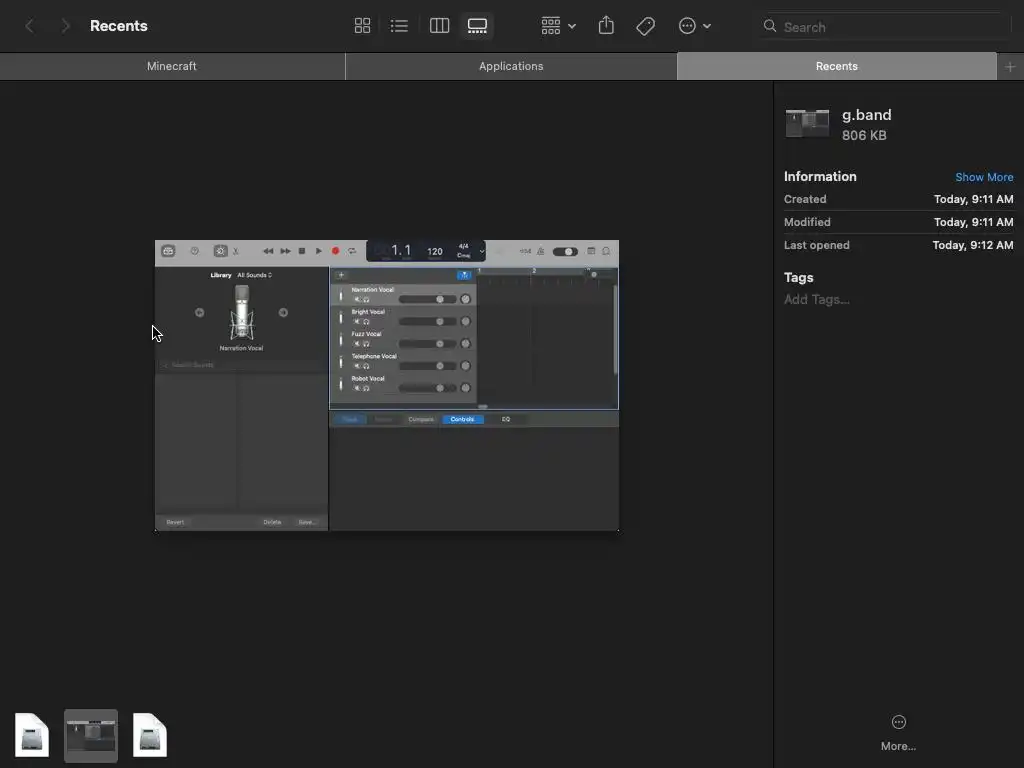This screenshot has height=768, width=1024.
Task: Click the Recents window title
Action: point(118,26)
